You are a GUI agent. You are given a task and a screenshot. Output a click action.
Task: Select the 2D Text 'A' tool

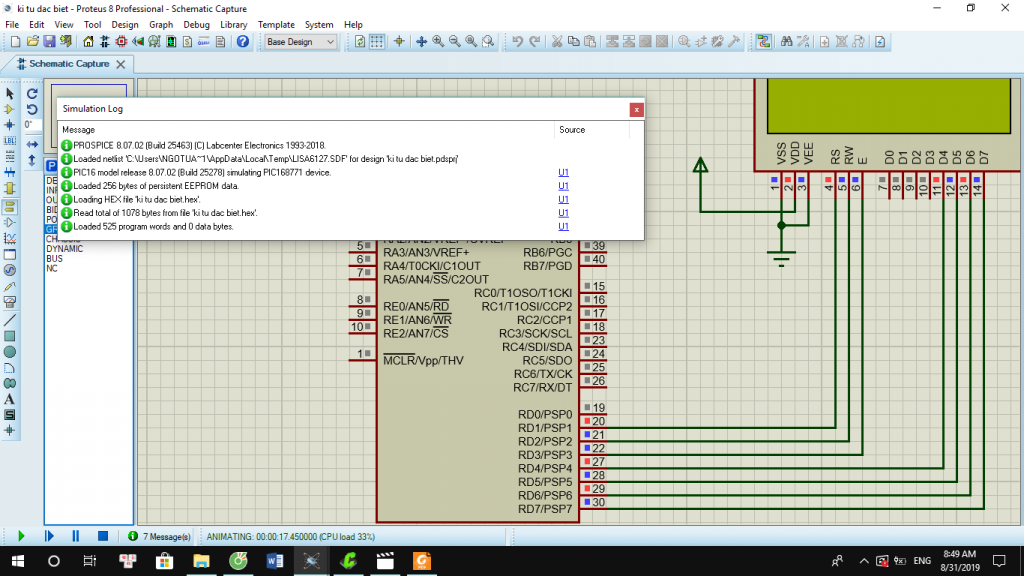(10, 399)
